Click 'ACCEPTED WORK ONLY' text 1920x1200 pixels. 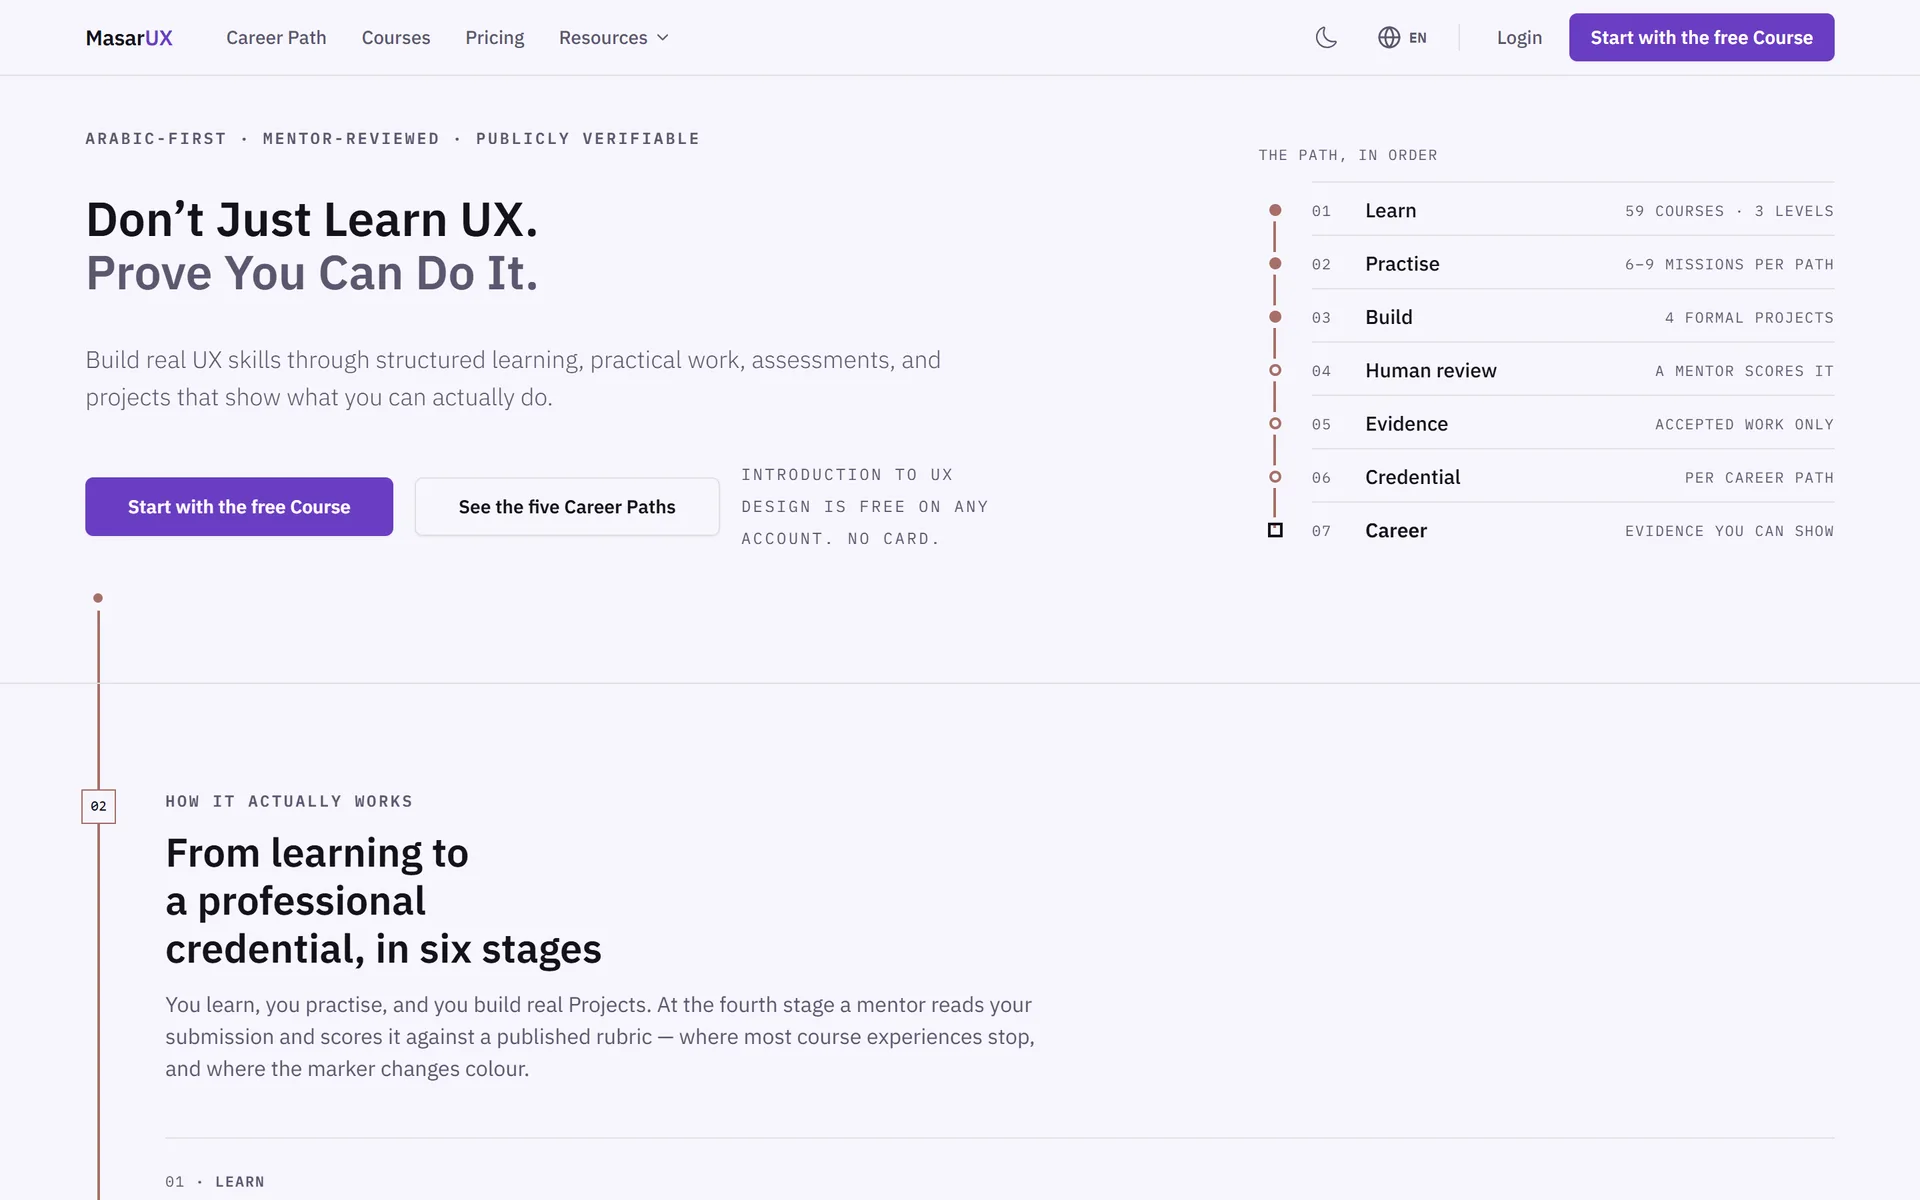click(x=1744, y=424)
